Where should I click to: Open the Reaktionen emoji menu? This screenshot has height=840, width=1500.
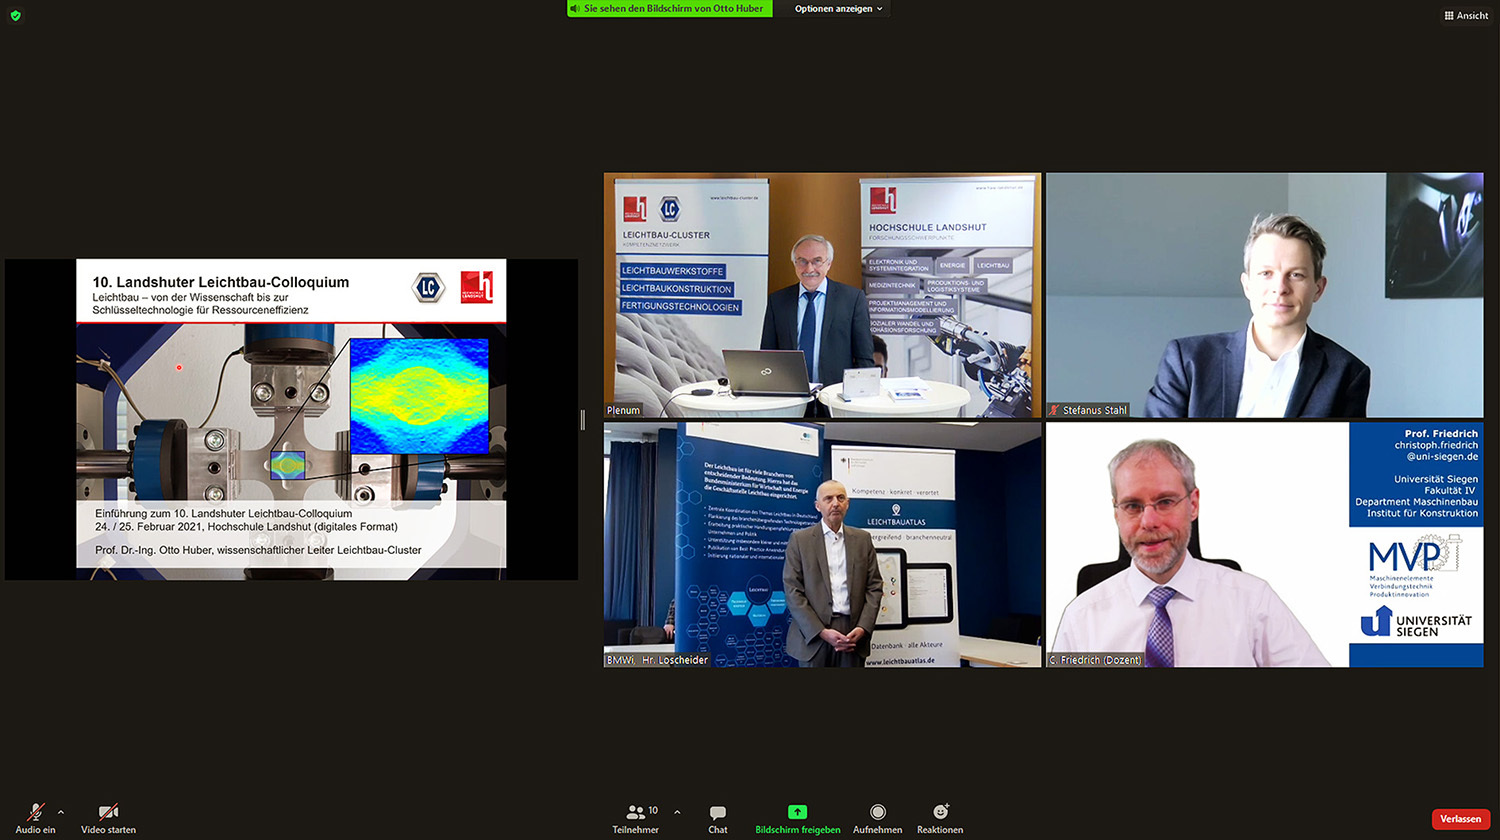click(940, 813)
